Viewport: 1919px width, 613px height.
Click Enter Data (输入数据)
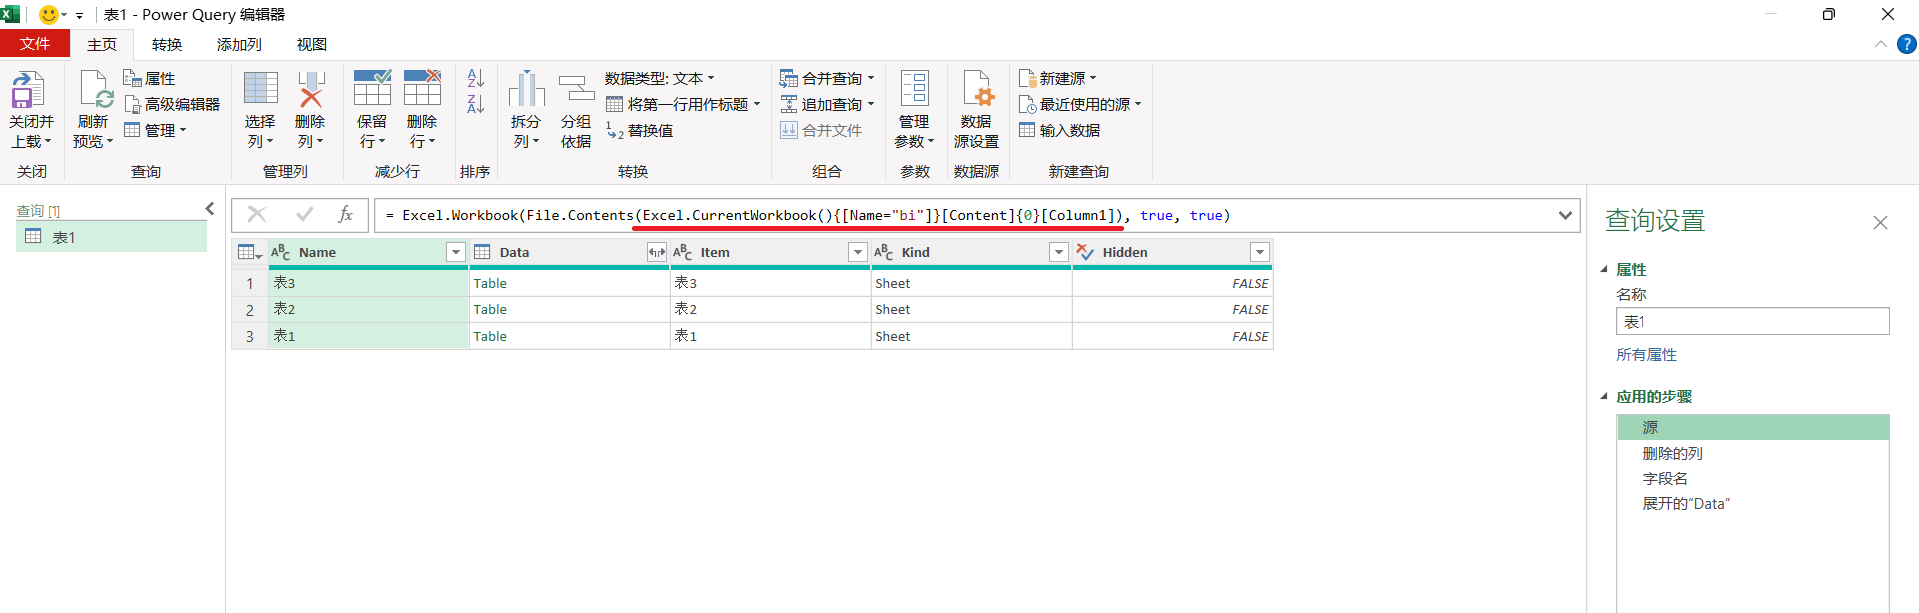tap(1059, 130)
